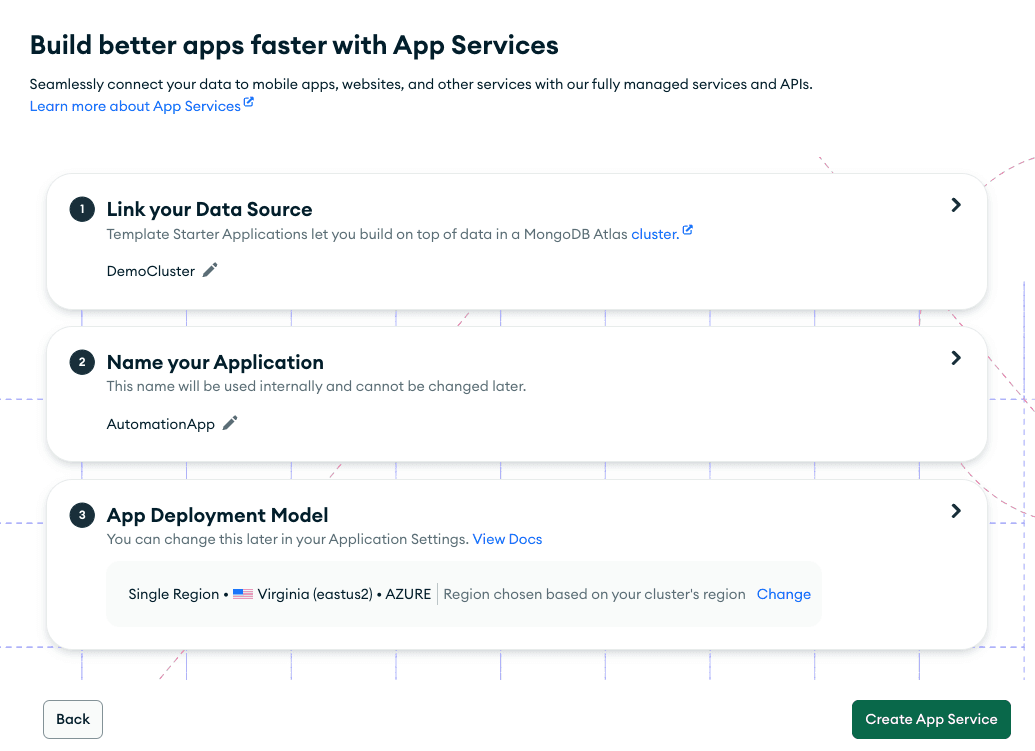
Task: Open the Learn more about App Services link
Action: [135, 106]
